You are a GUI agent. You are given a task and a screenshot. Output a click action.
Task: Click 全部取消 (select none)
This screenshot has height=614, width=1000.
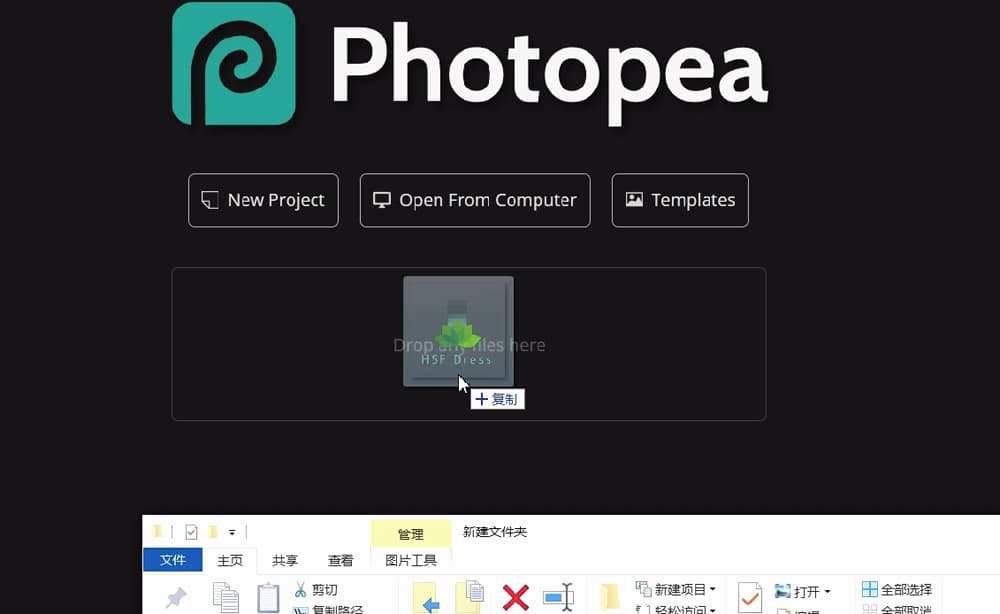tap(897, 610)
